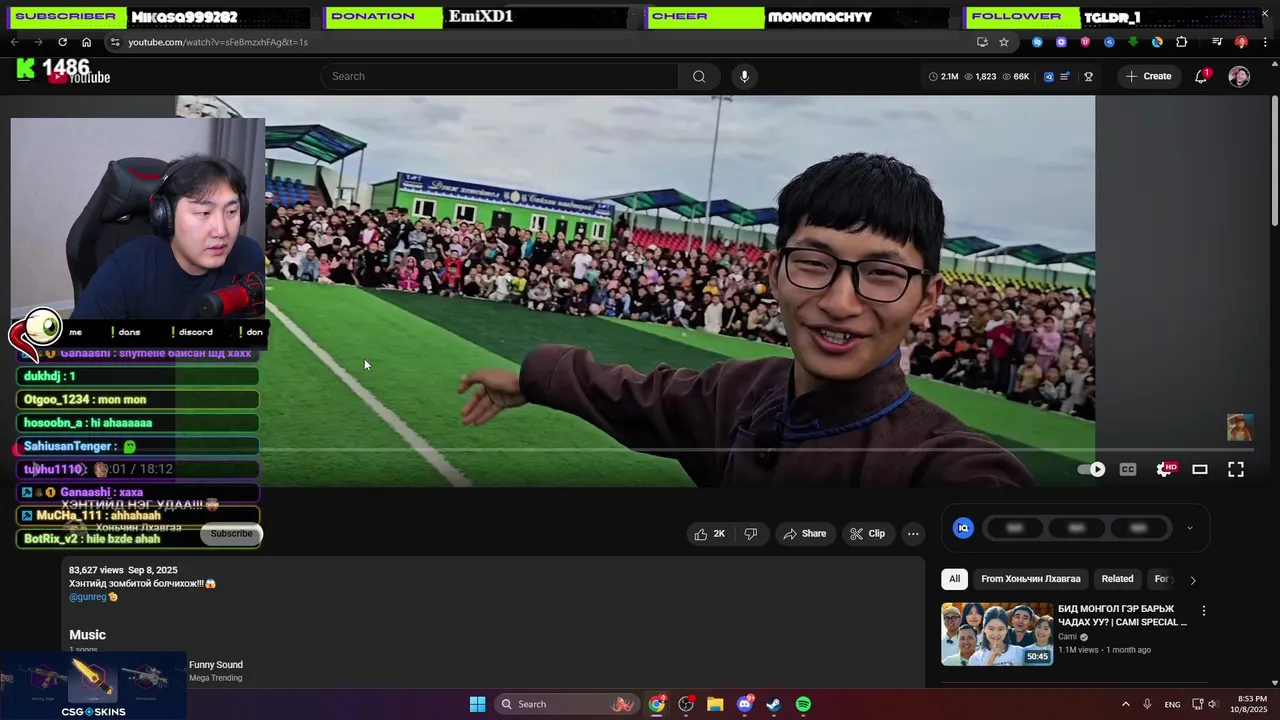Click the vidIQ trophy icon

1089,76
